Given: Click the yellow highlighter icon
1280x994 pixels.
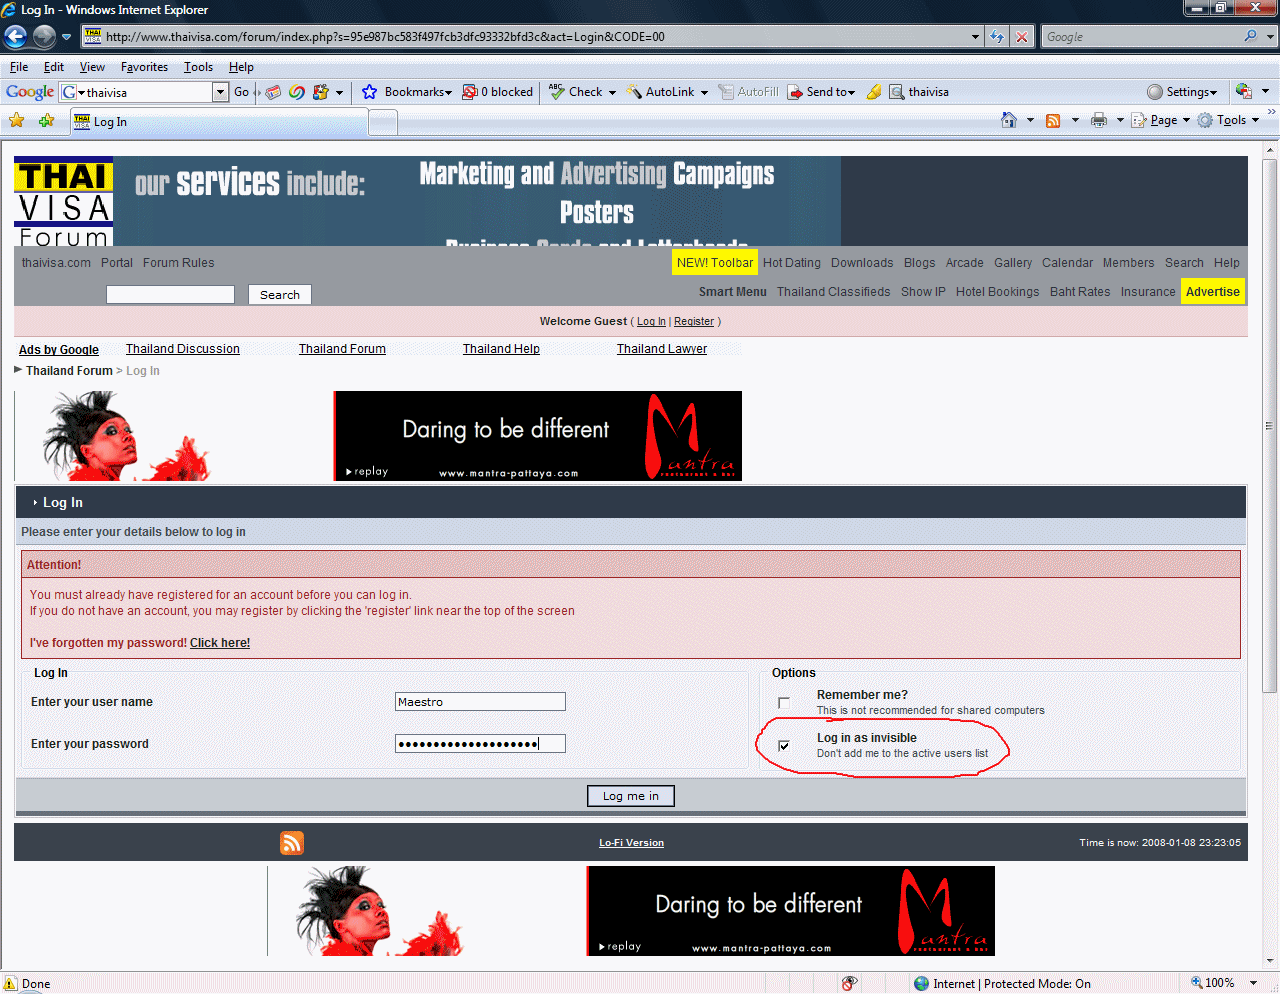Looking at the screenshot, I should pos(874,92).
